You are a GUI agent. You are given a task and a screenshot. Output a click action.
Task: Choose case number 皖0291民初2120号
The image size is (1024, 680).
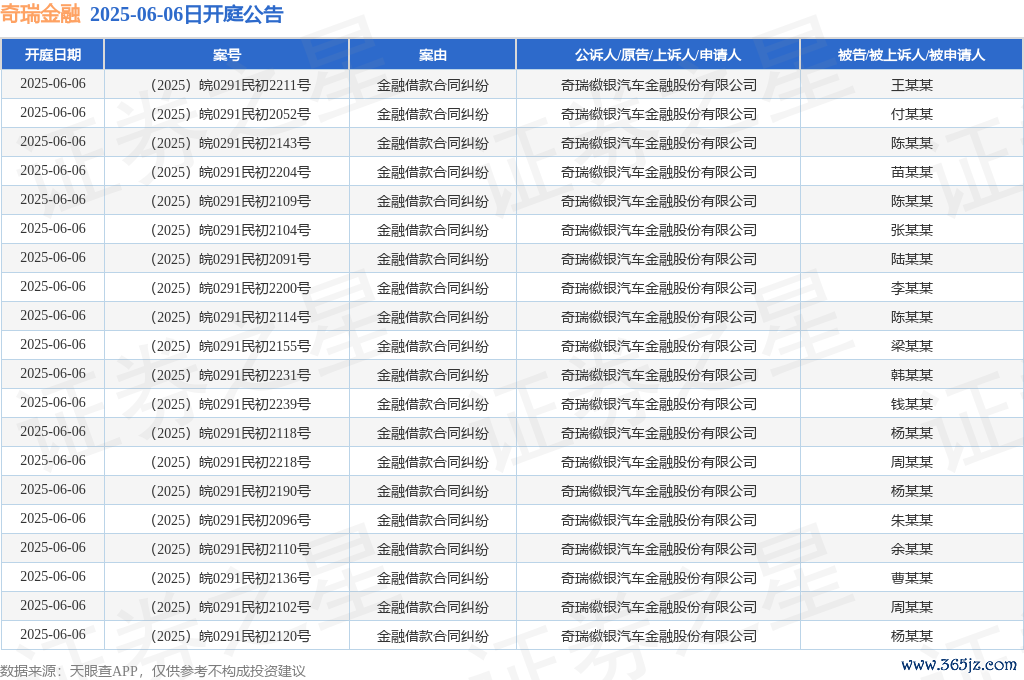coord(231,636)
